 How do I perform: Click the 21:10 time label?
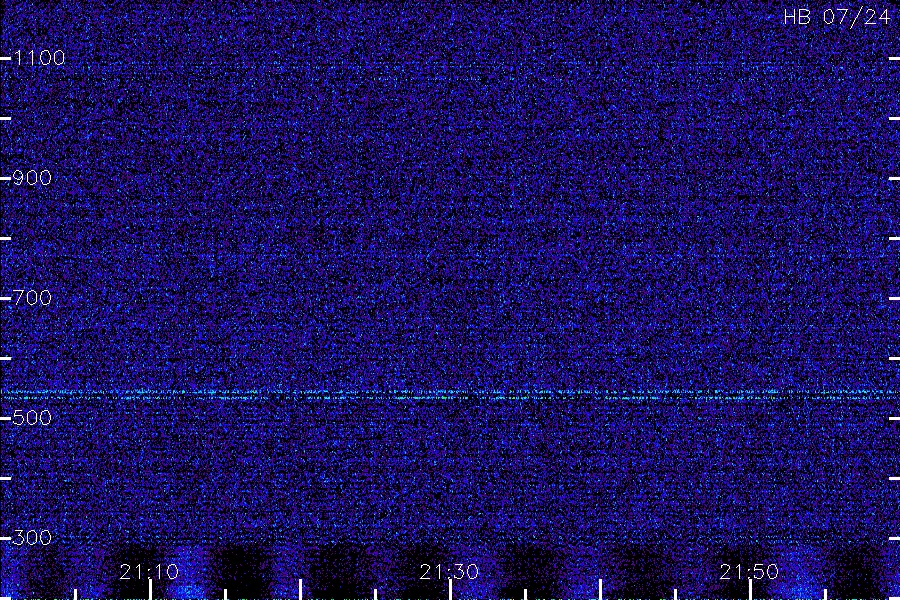[149, 572]
